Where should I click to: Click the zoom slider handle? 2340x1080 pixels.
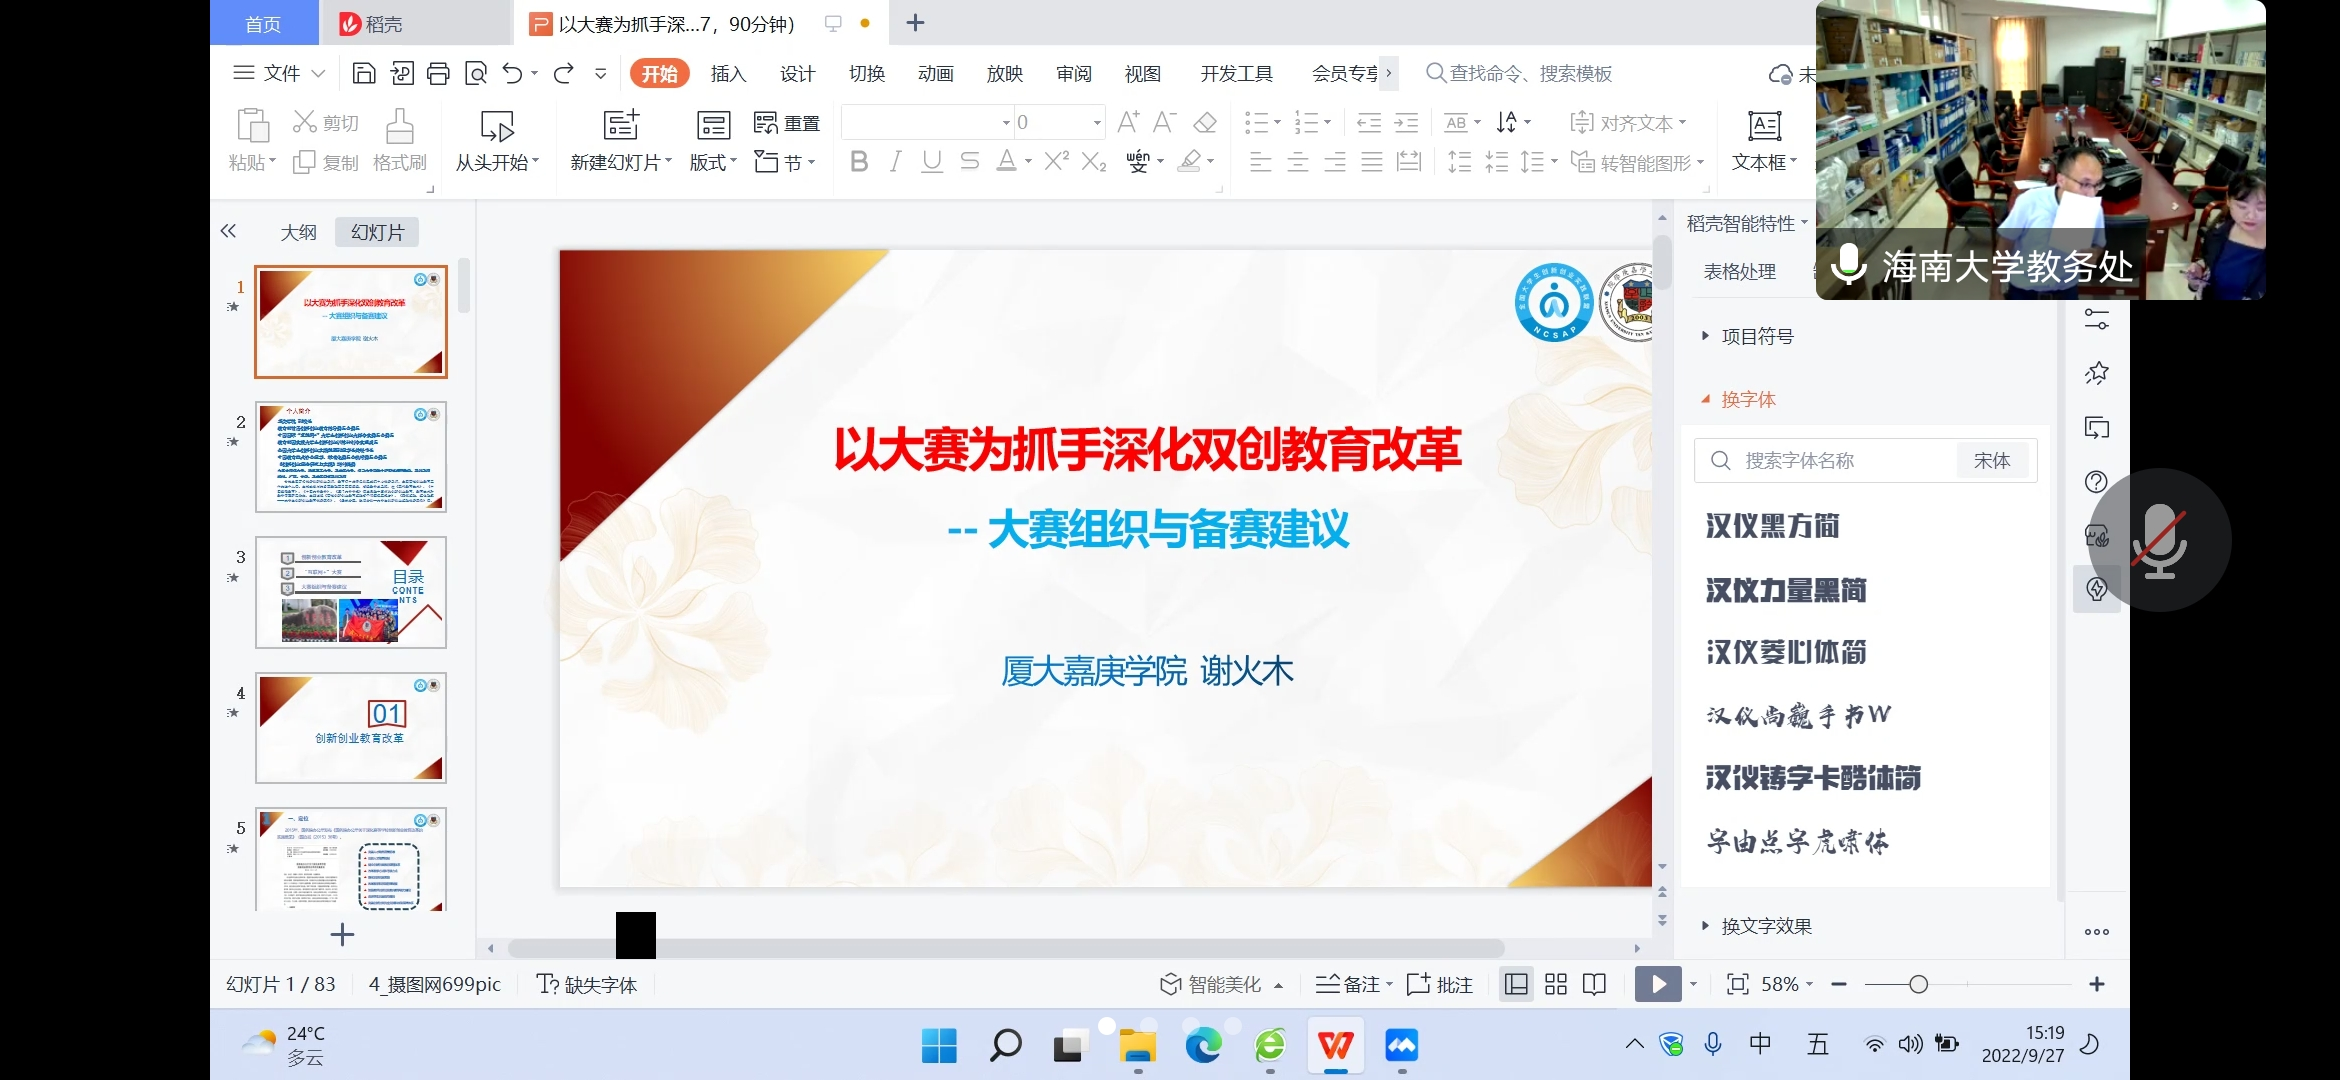point(1918,985)
